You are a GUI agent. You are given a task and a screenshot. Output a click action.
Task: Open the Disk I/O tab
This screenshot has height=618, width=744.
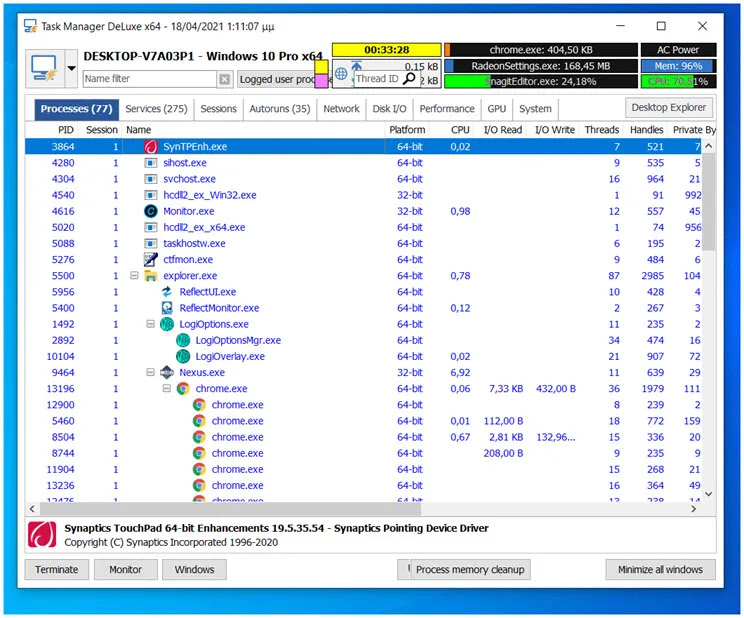coord(389,109)
